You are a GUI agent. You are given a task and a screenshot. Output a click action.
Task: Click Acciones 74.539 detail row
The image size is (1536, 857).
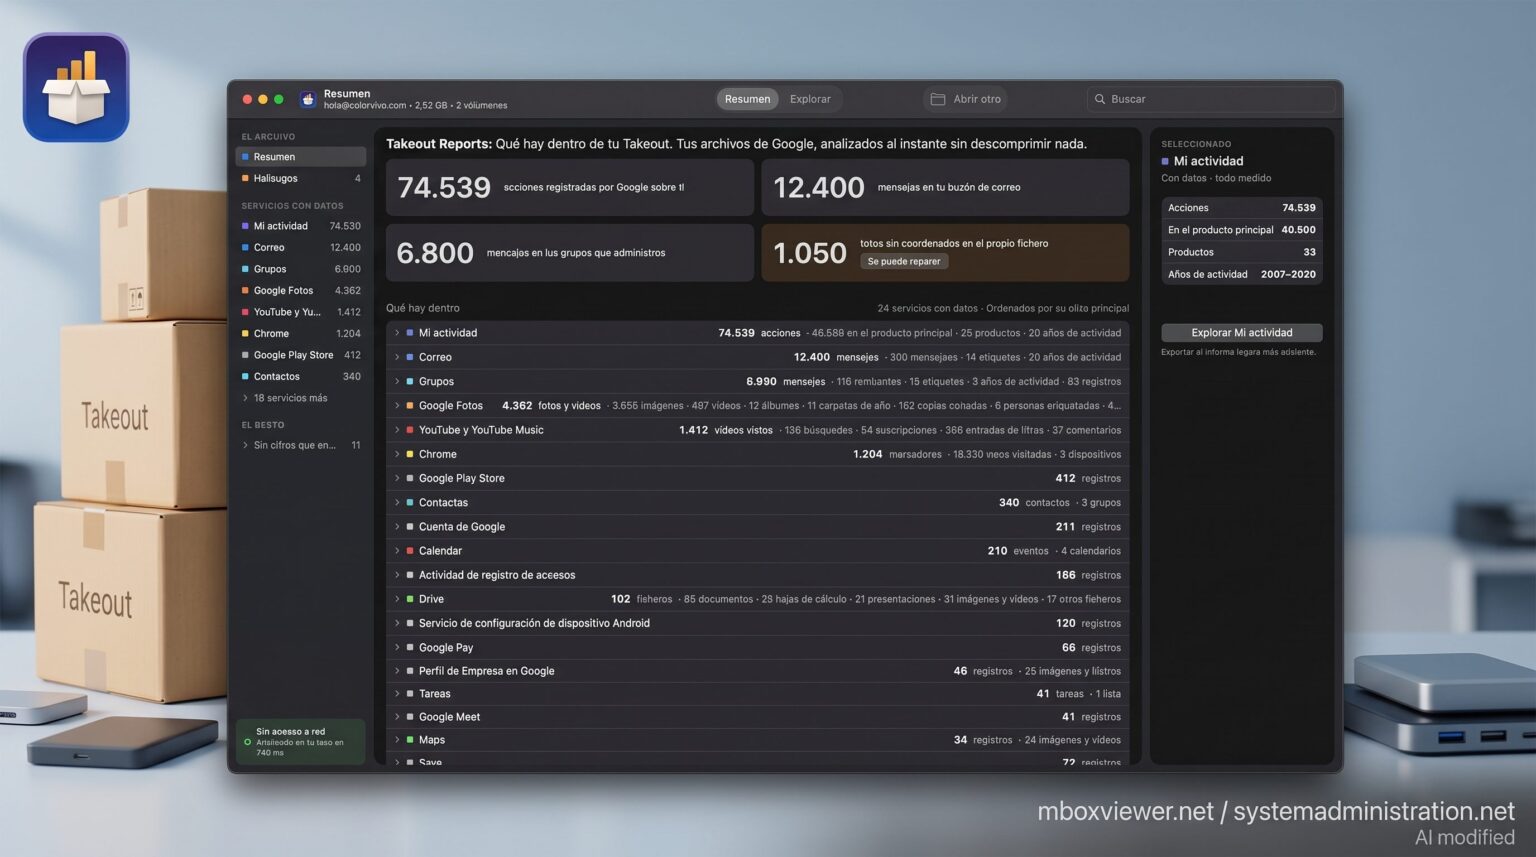[1241, 208]
